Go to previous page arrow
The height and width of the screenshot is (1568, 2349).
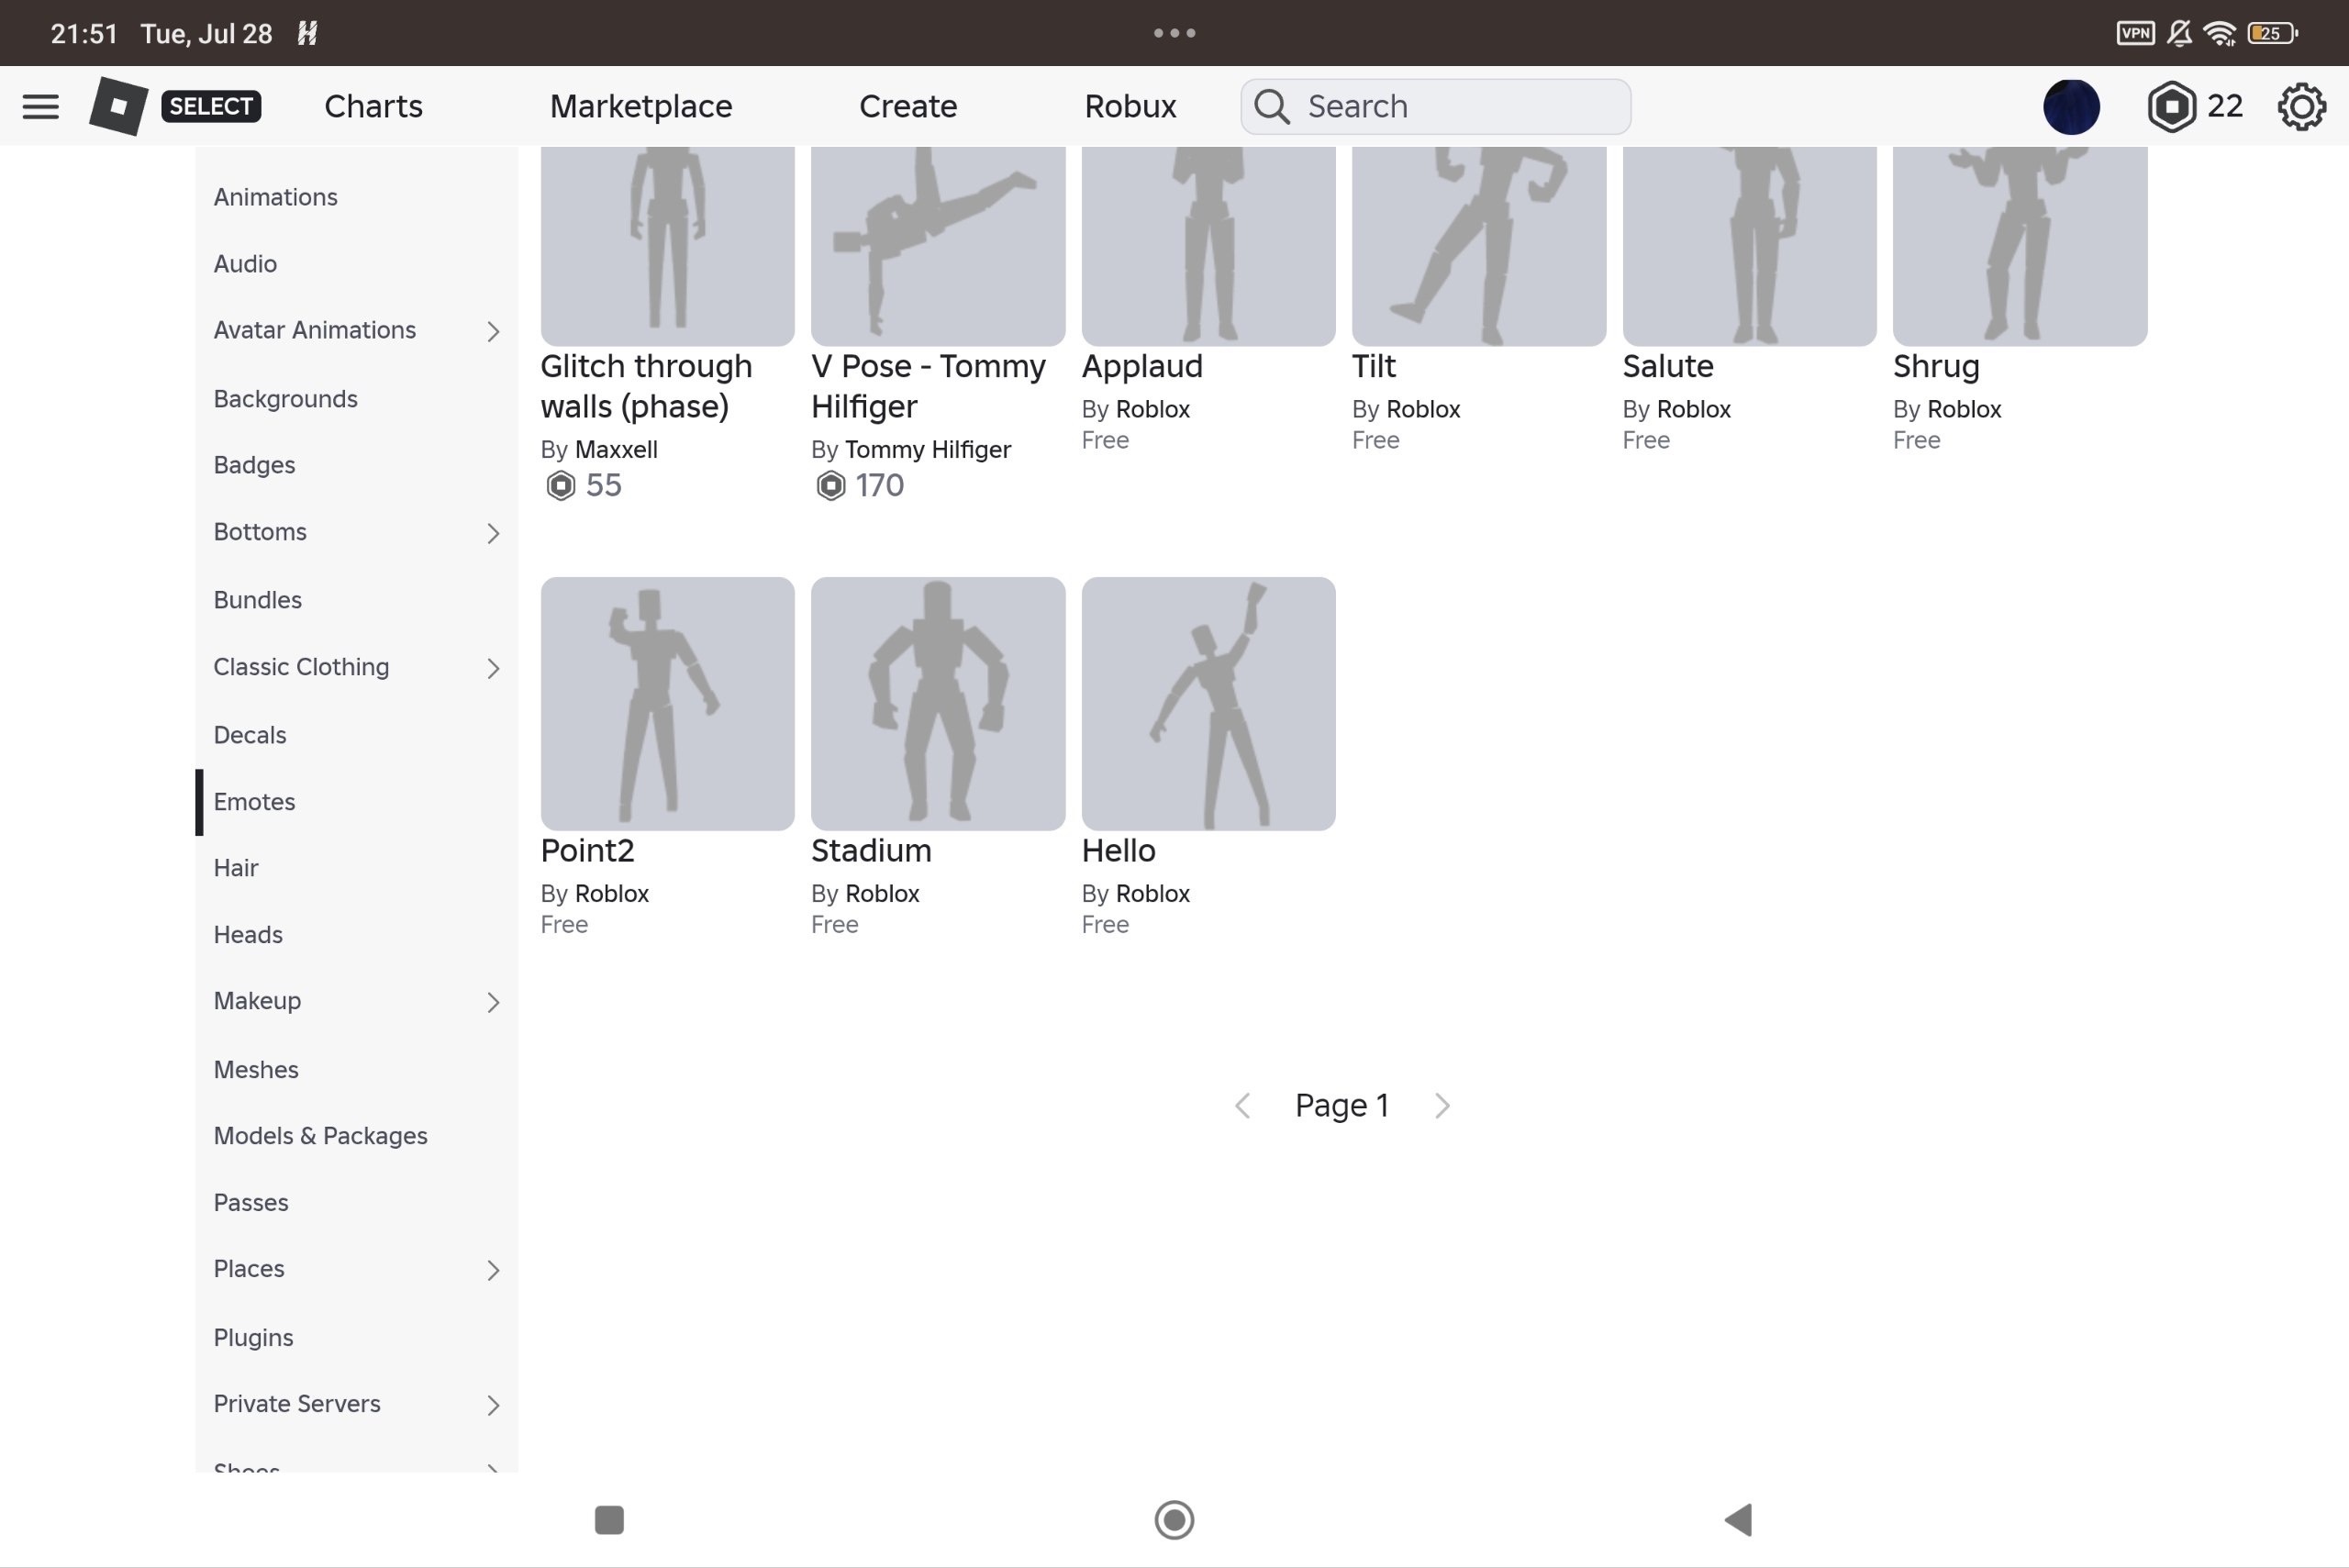click(1242, 1105)
